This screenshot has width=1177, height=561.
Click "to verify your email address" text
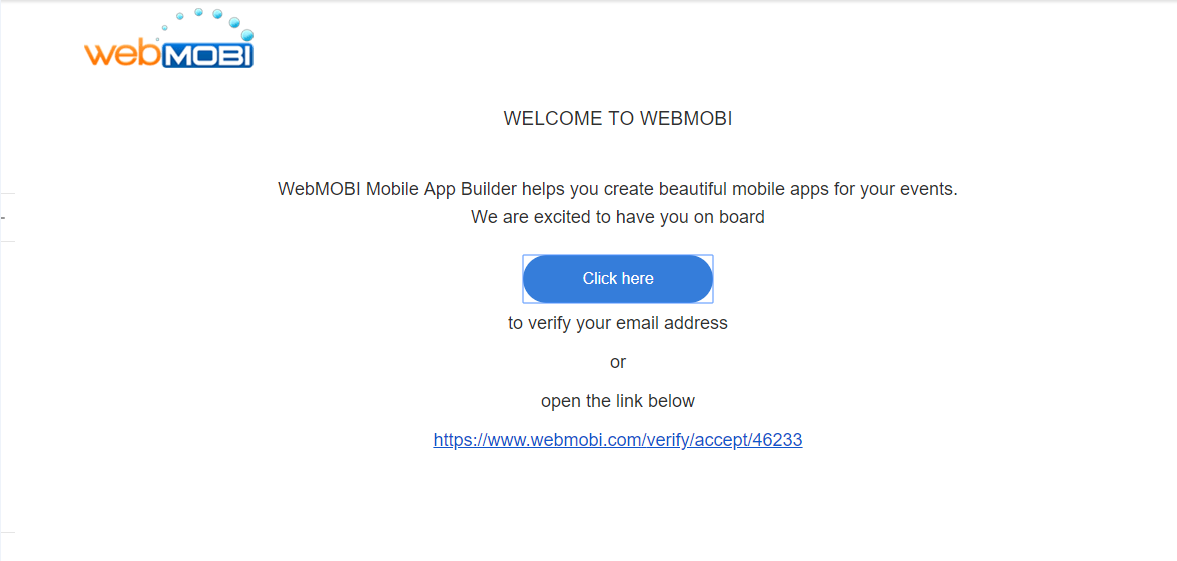[x=618, y=323]
